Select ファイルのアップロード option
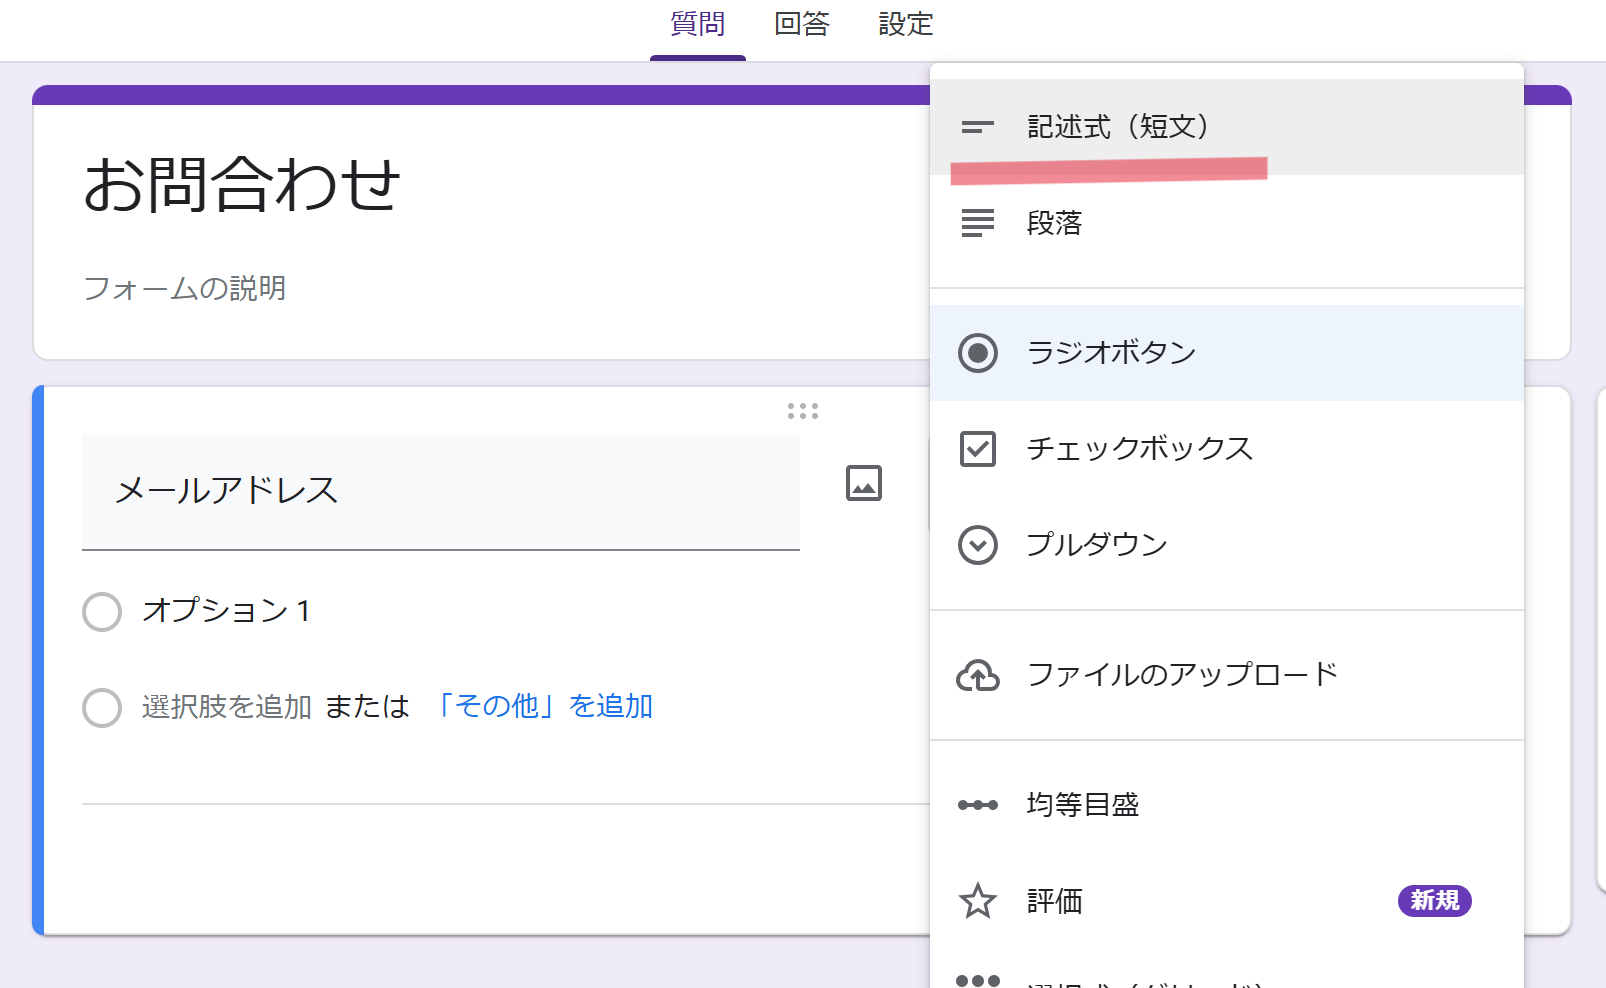 [x=1227, y=675]
